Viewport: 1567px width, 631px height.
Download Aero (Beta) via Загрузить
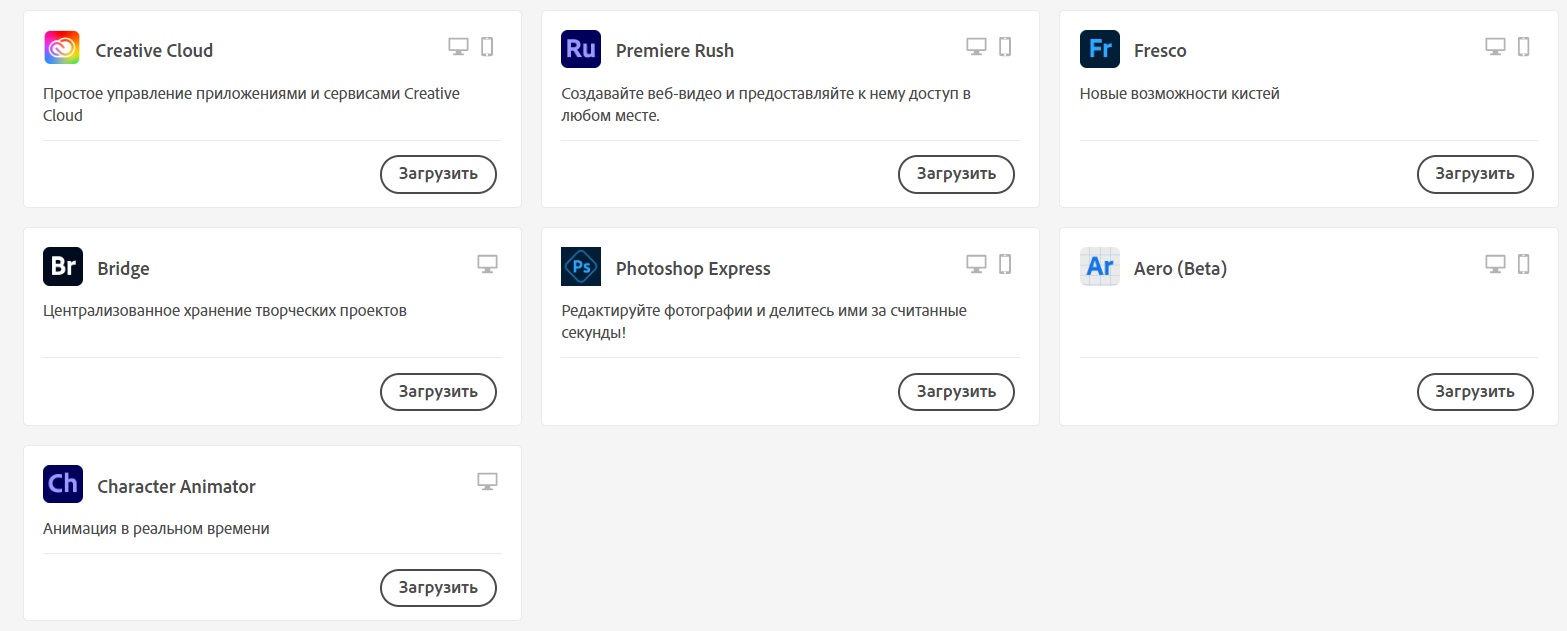point(1475,391)
